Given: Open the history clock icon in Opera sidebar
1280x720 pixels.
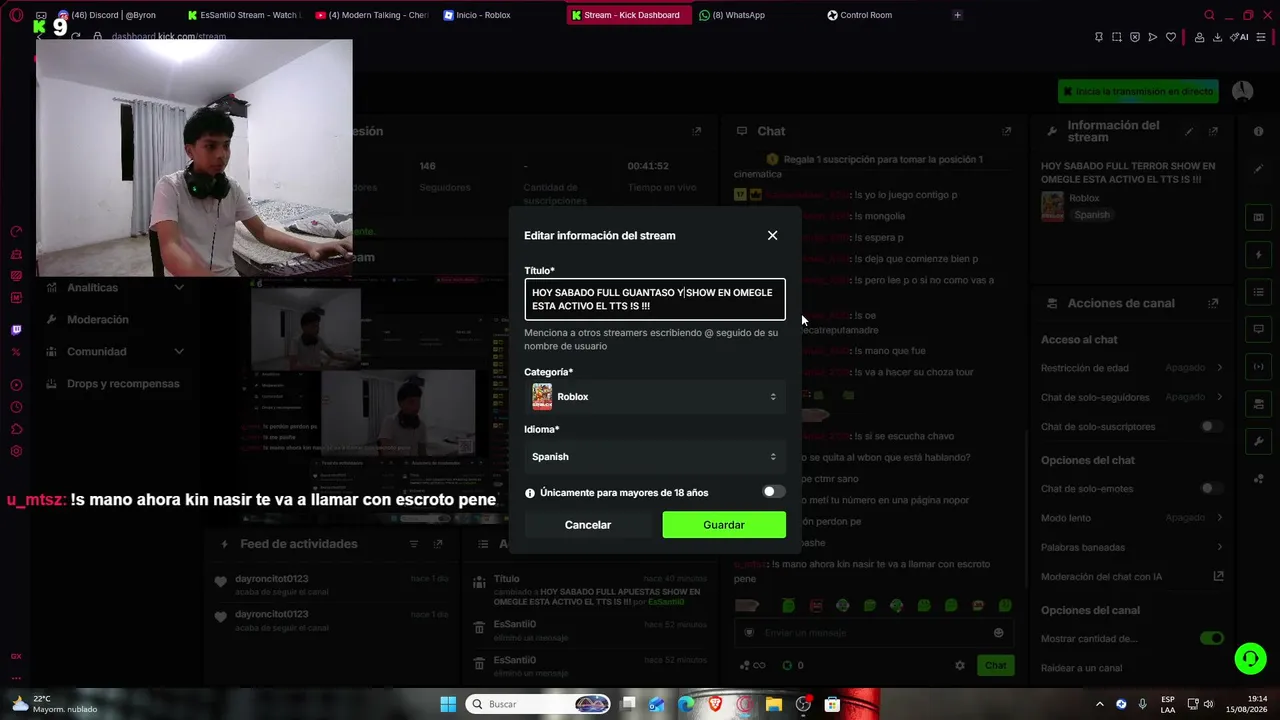Looking at the screenshot, I should (x=16, y=407).
